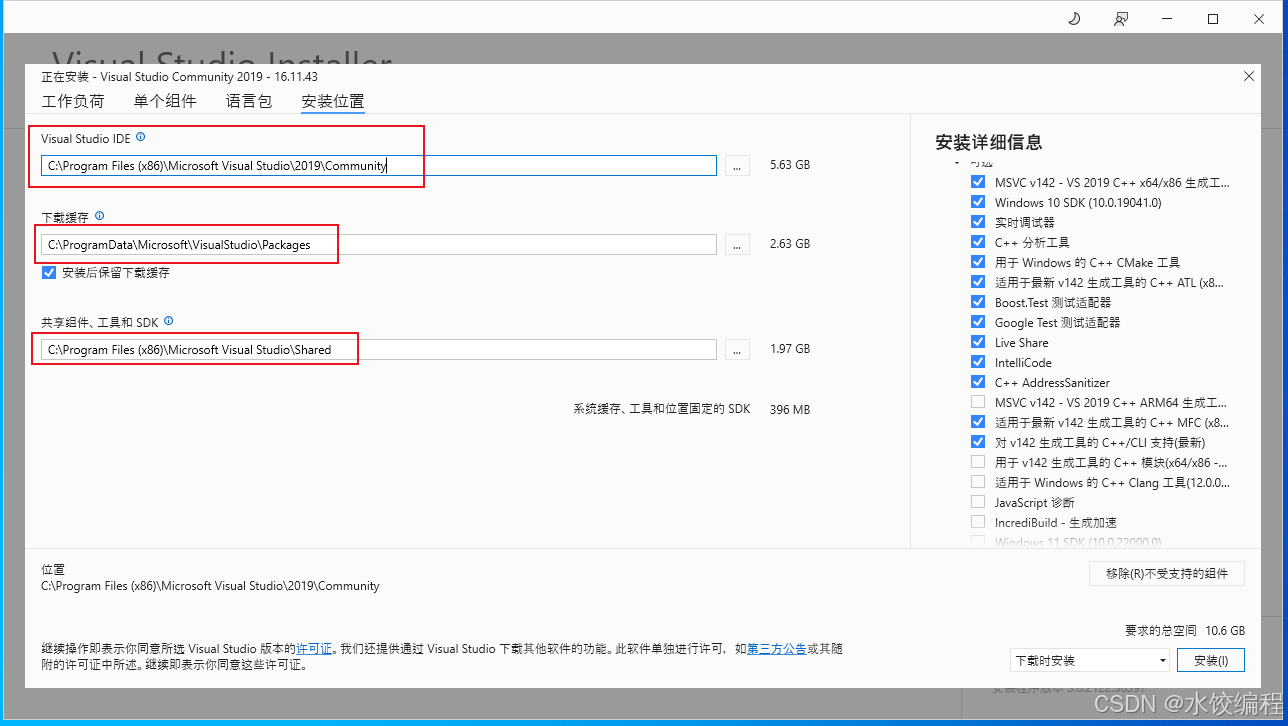Toggle 安装后保留下载缓存 checkbox
1288x726 pixels.
pyautogui.click(x=49, y=272)
